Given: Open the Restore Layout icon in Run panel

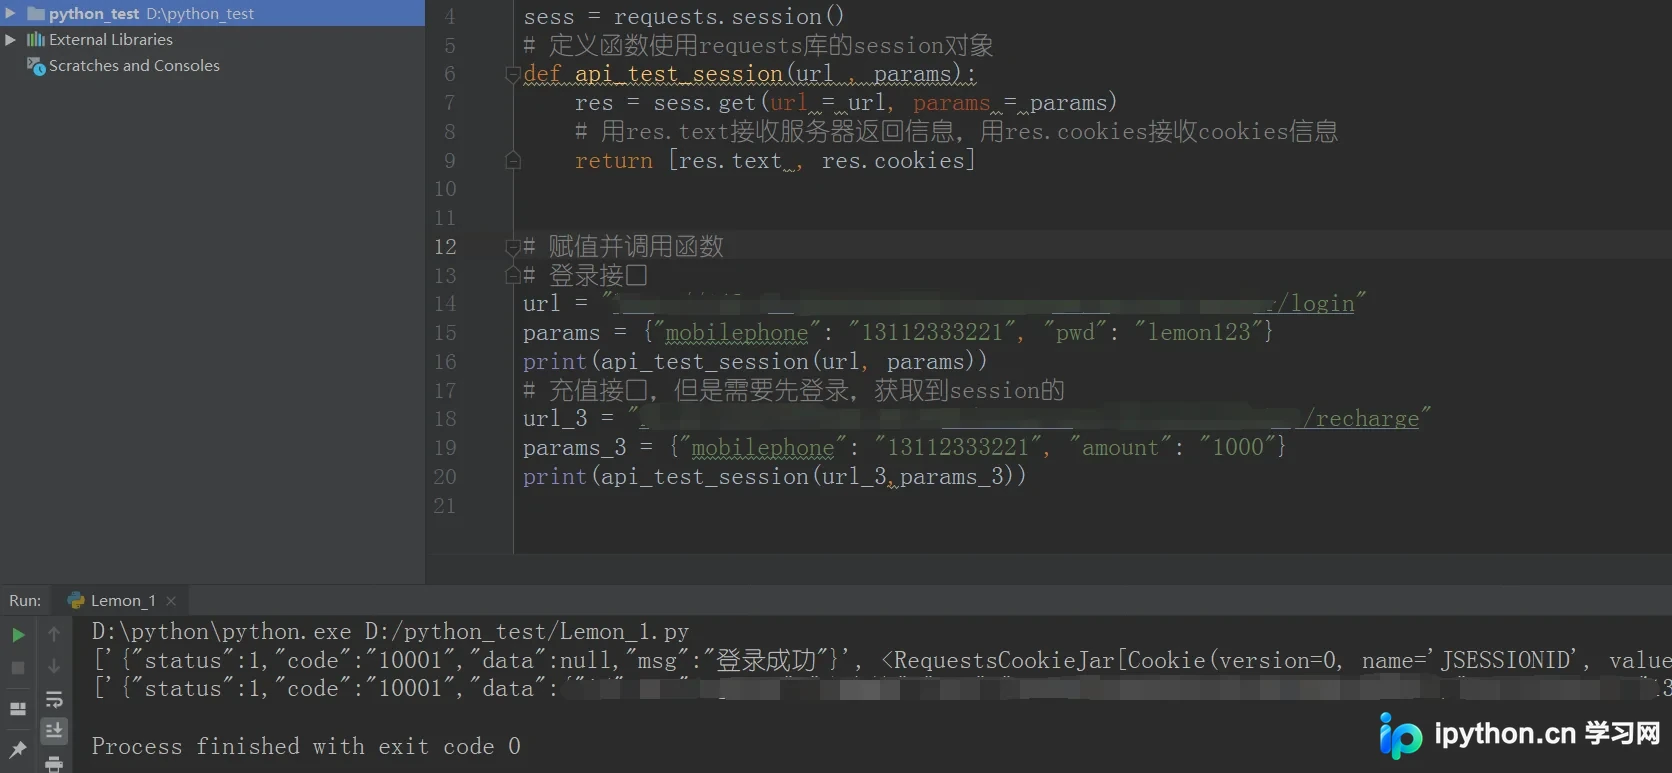Looking at the screenshot, I should coord(18,708).
